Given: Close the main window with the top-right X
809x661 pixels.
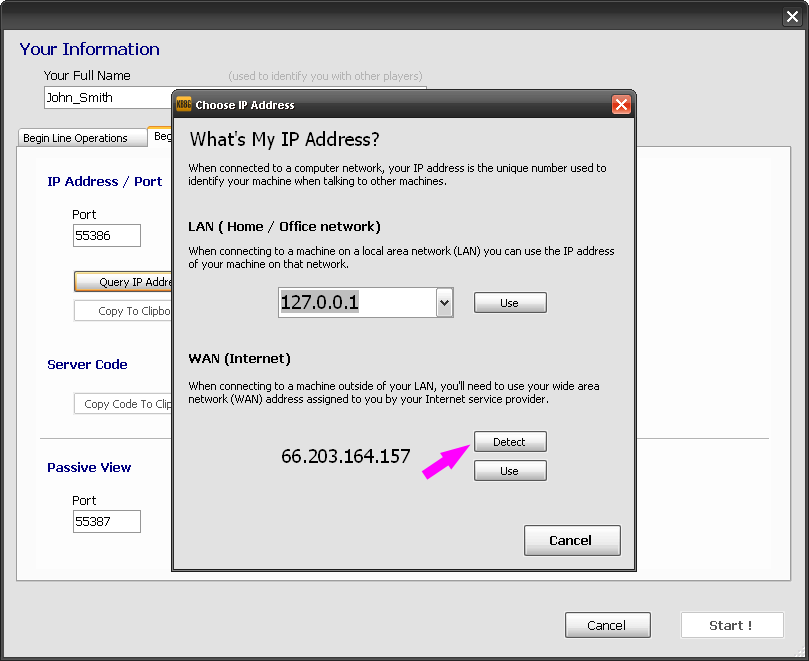Looking at the screenshot, I should 792,16.
